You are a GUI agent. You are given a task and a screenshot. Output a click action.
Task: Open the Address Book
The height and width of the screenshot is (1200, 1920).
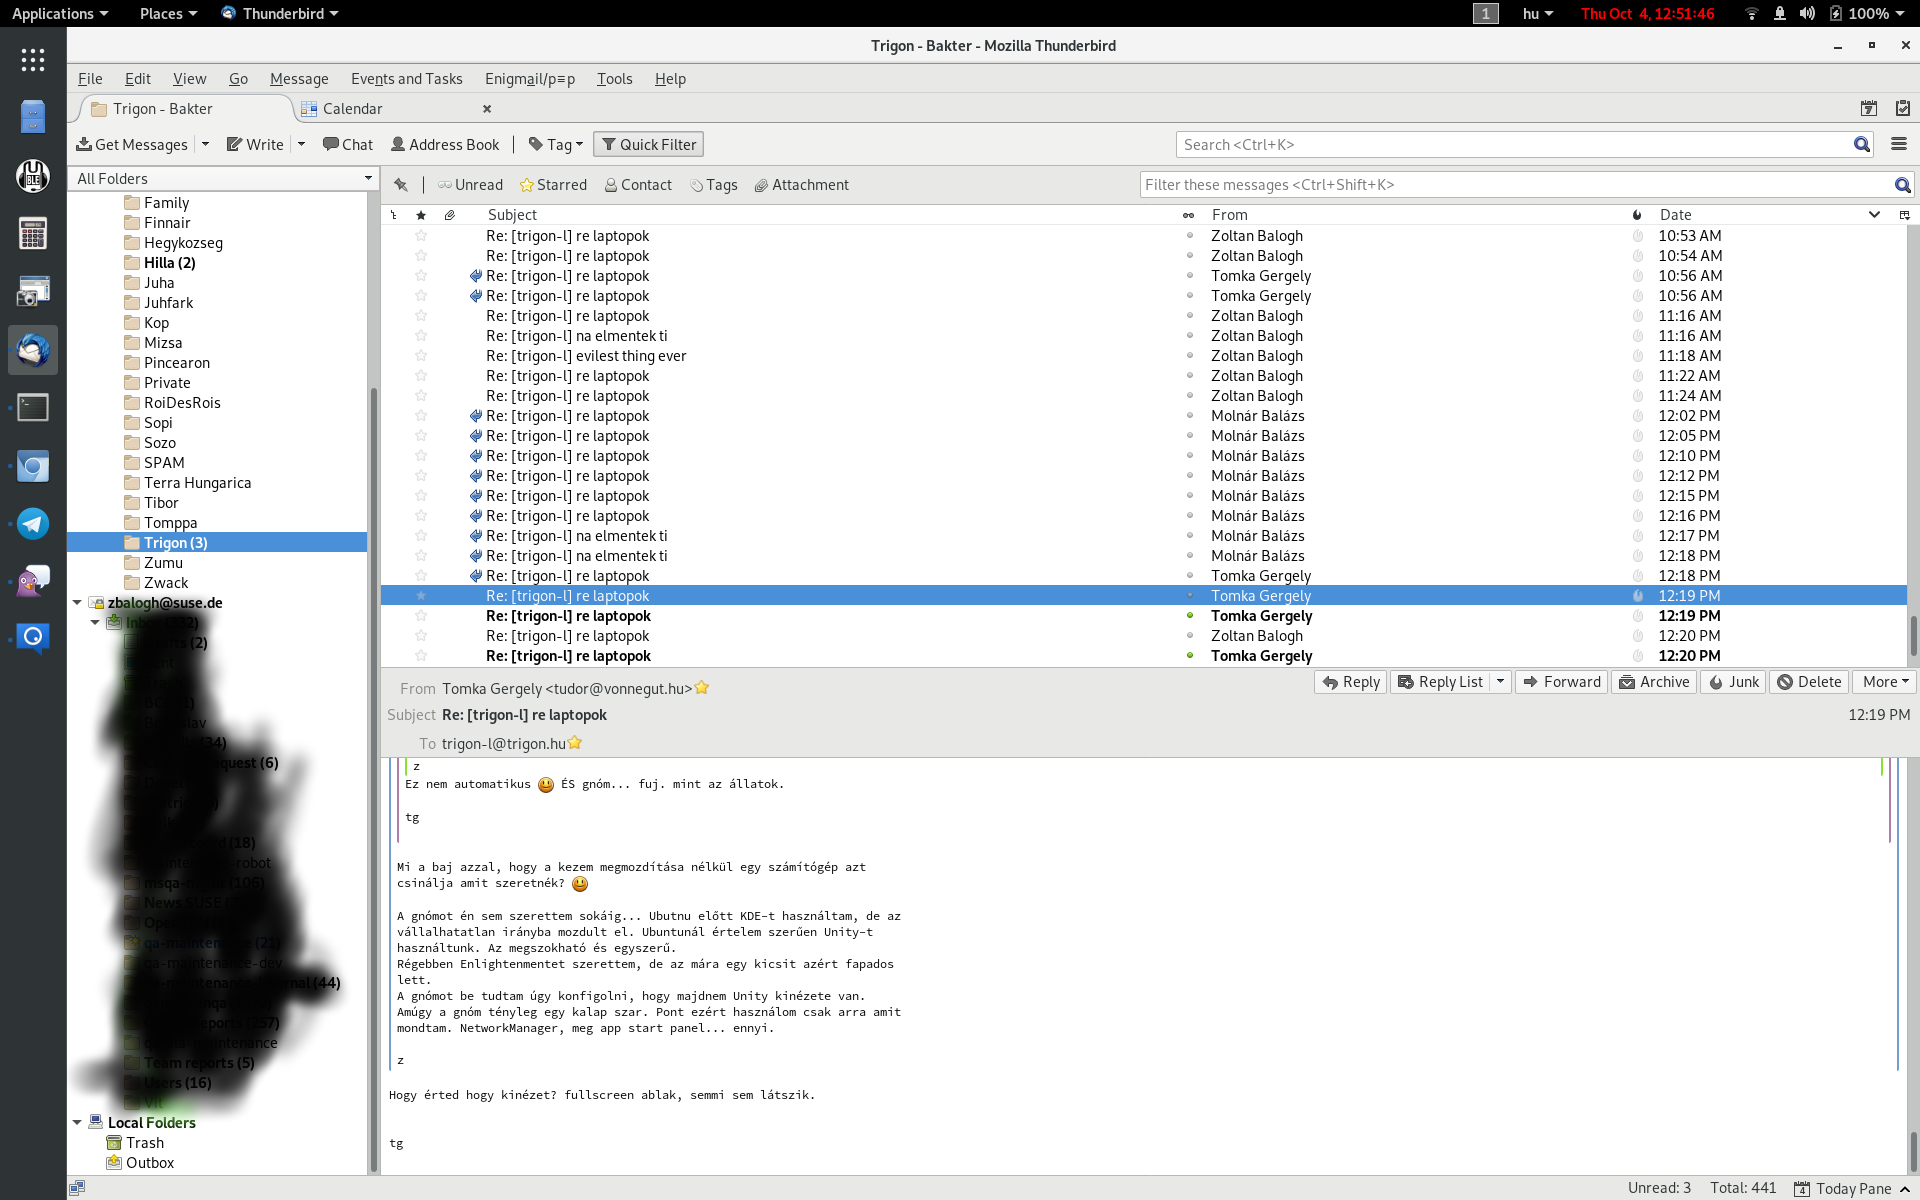pyautogui.click(x=445, y=144)
